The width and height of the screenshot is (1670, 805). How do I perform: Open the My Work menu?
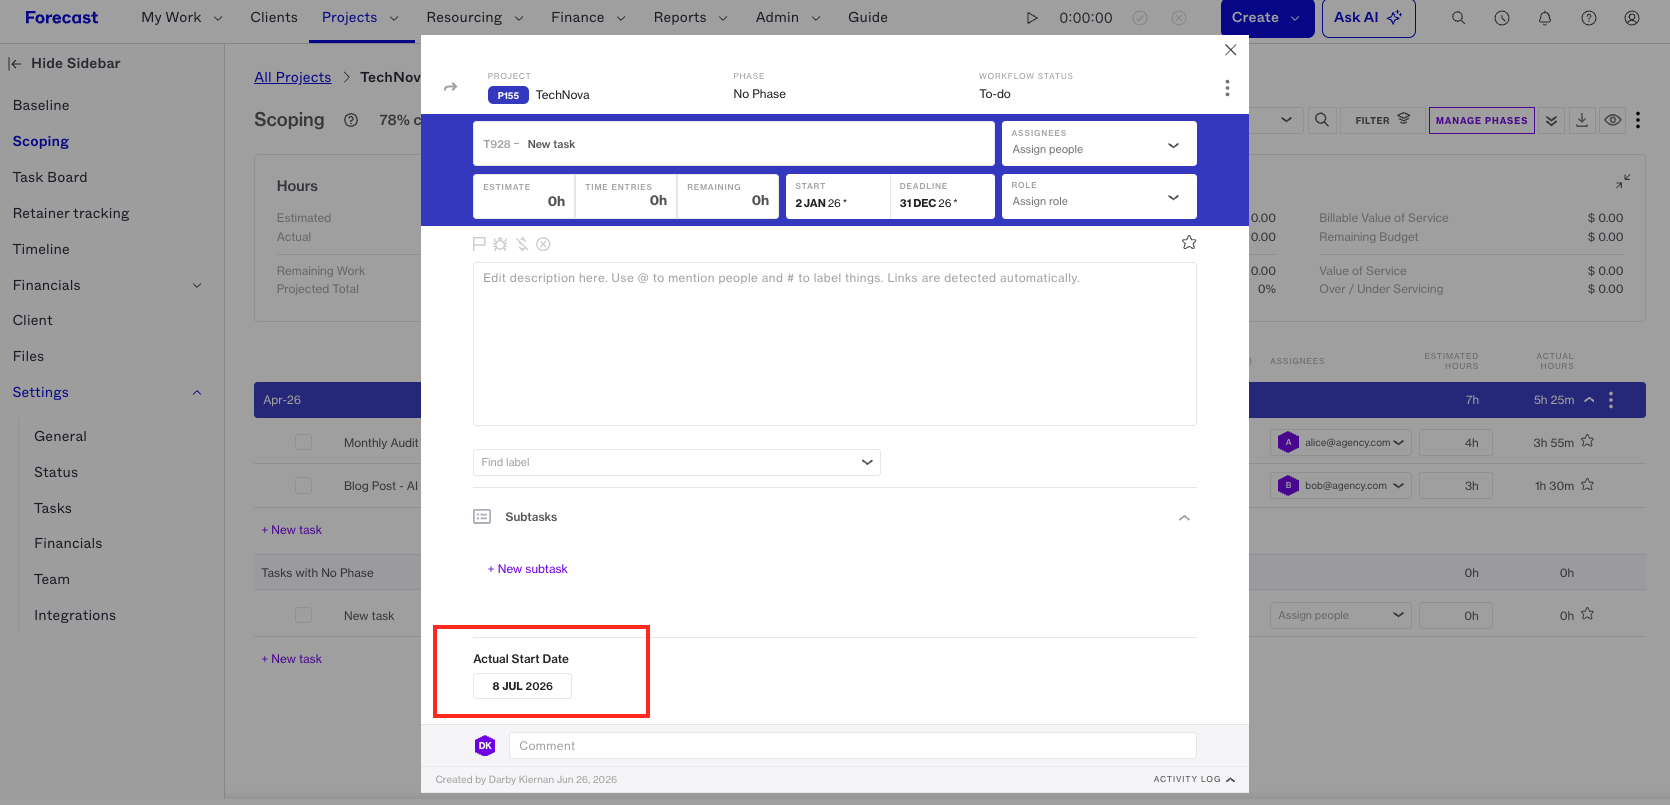coord(182,18)
